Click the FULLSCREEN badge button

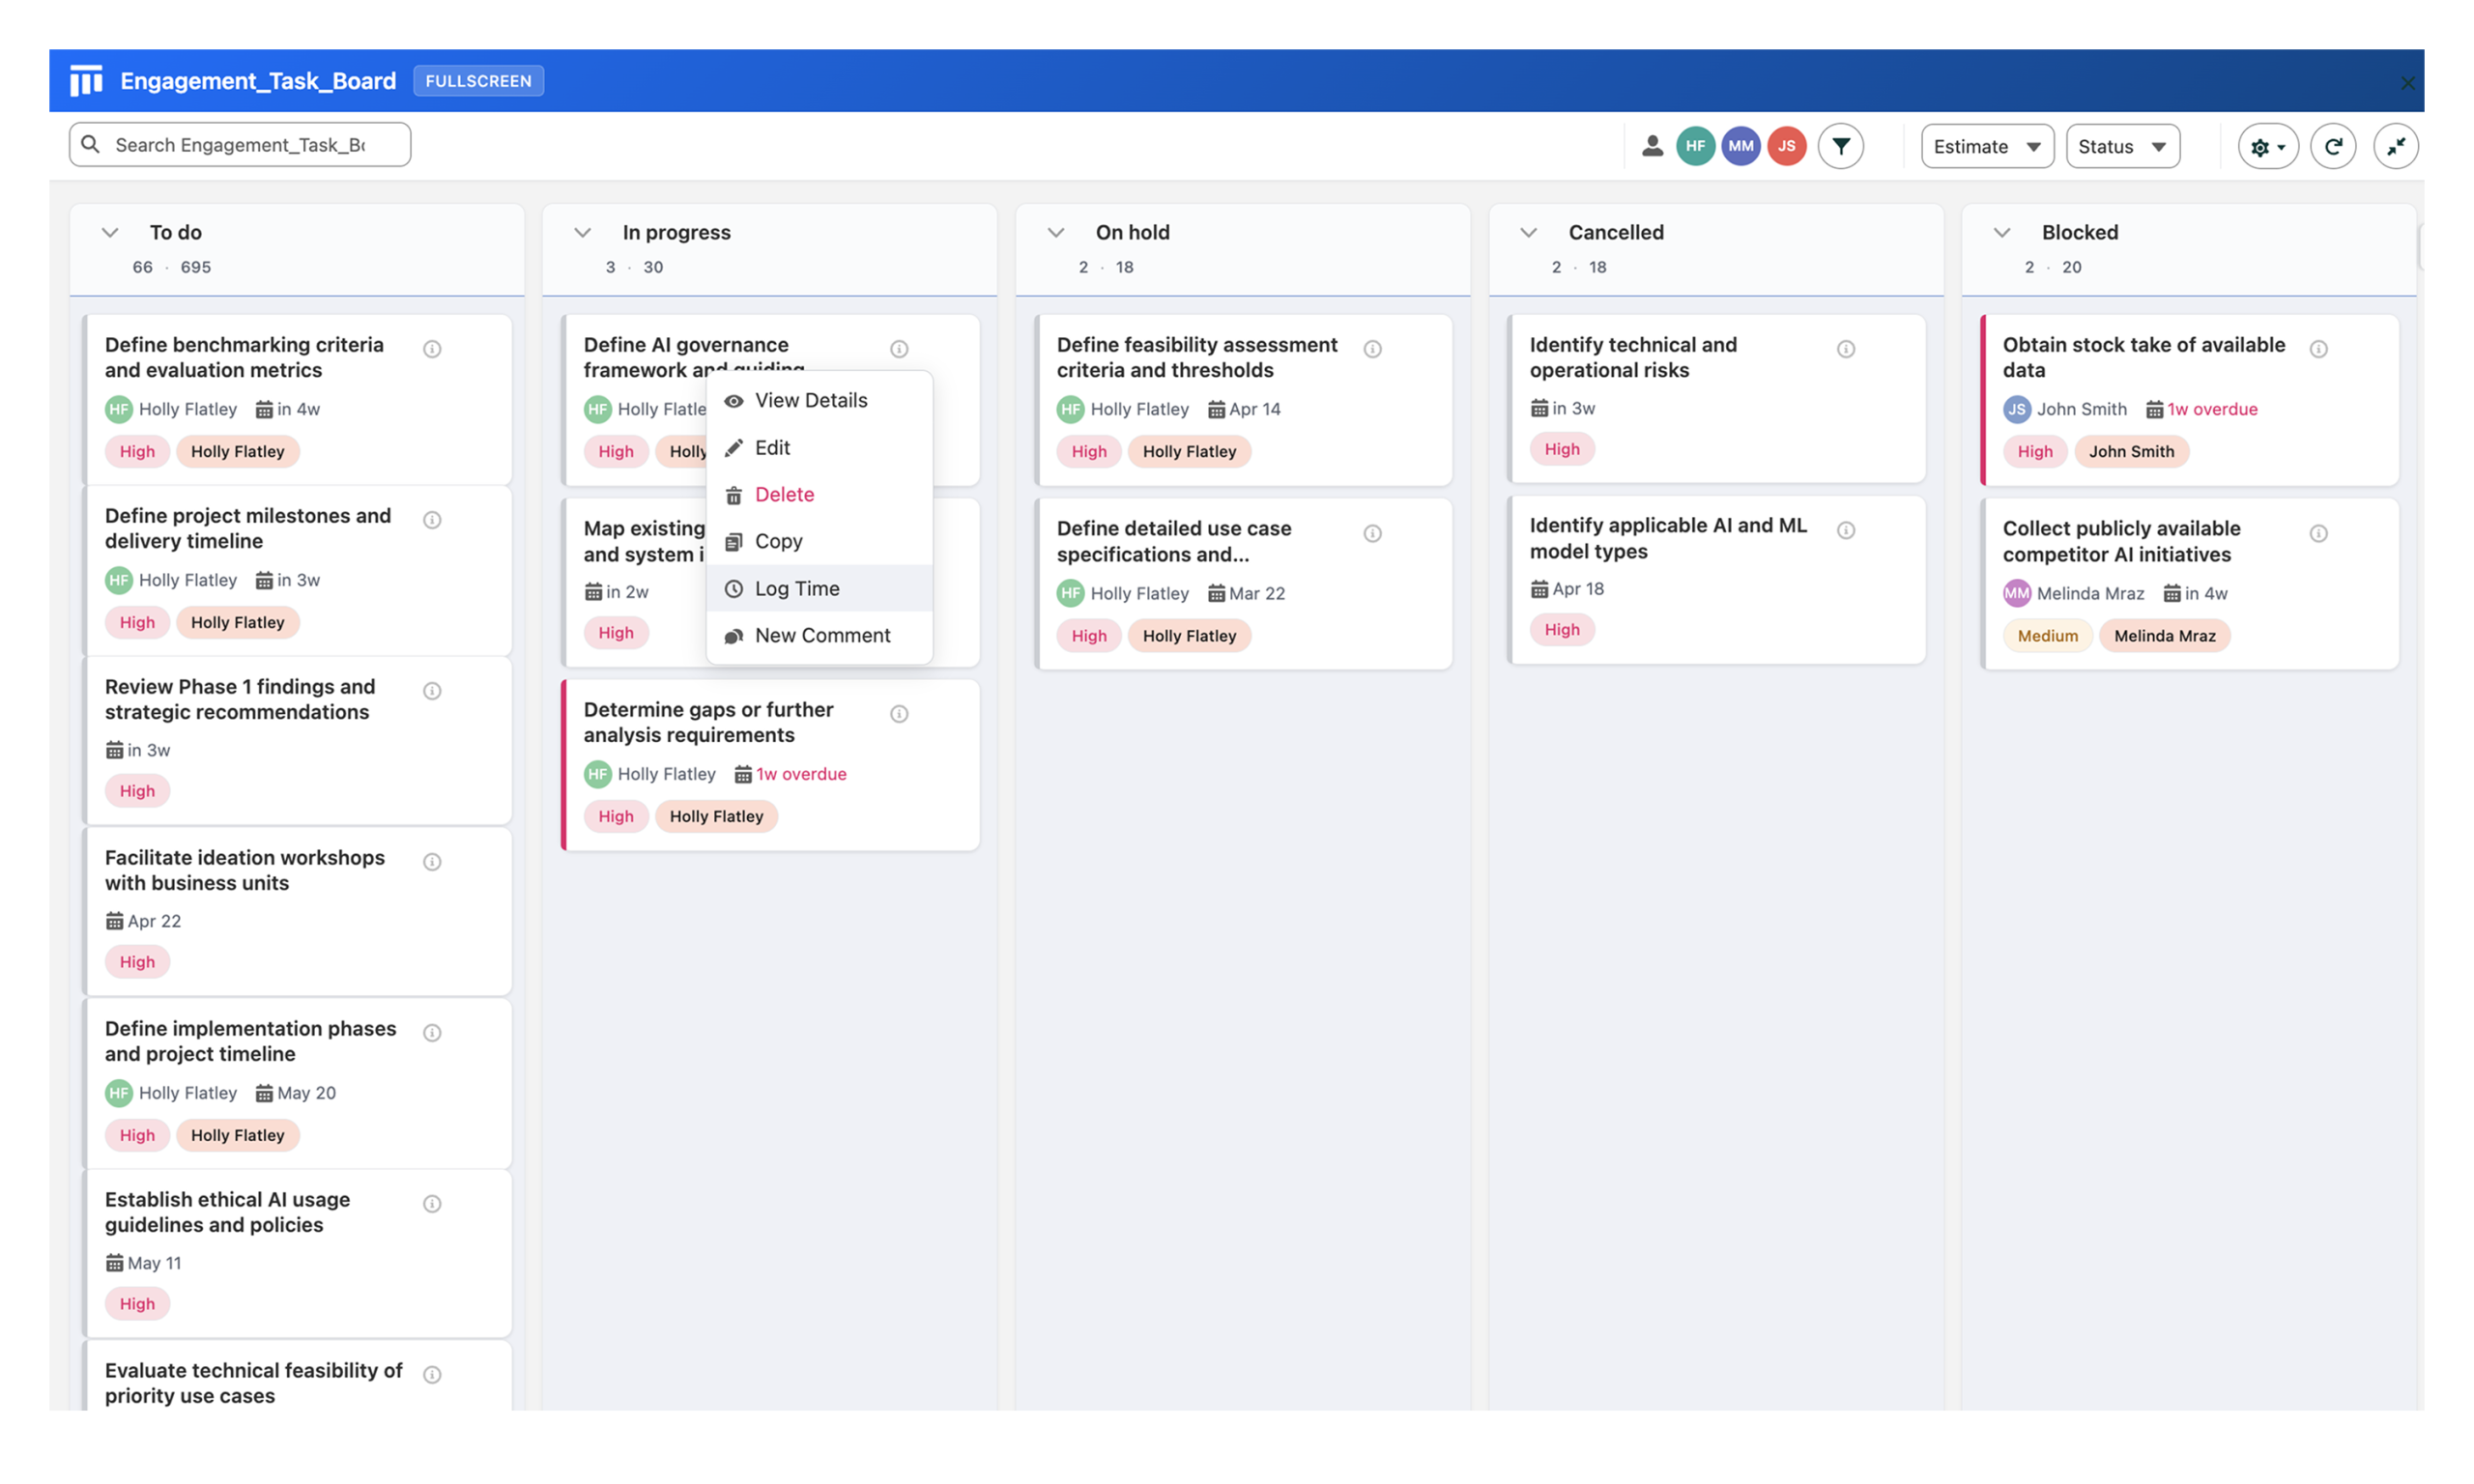pos(478,81)
